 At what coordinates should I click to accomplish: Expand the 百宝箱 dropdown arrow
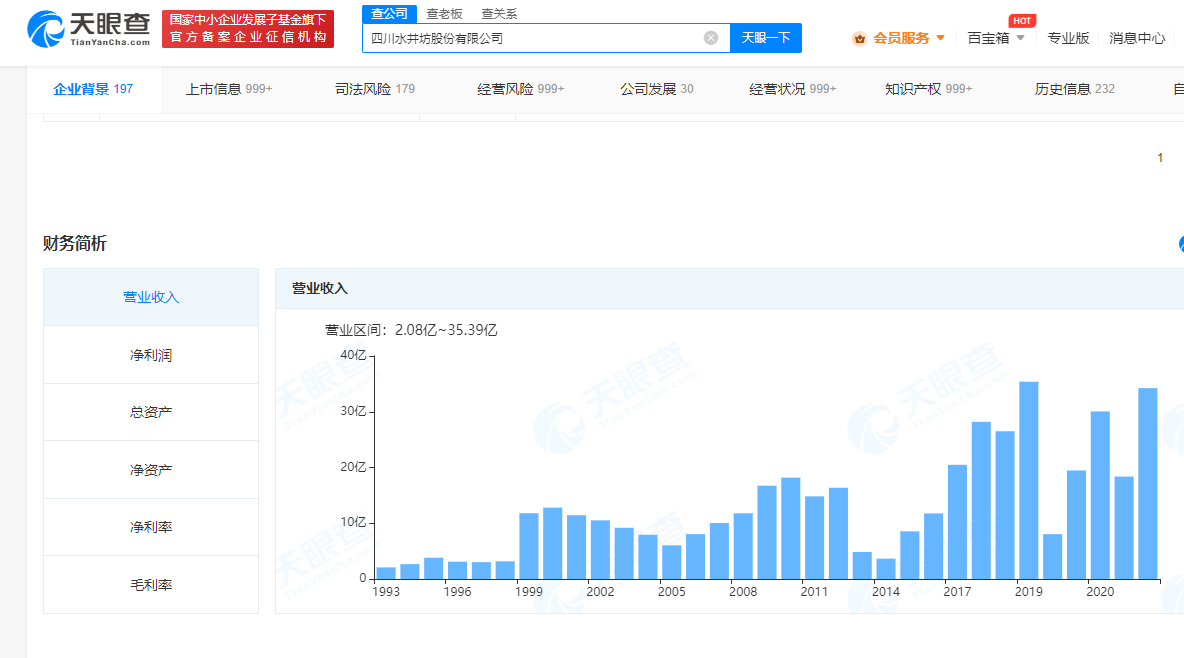click(1020, 38)
